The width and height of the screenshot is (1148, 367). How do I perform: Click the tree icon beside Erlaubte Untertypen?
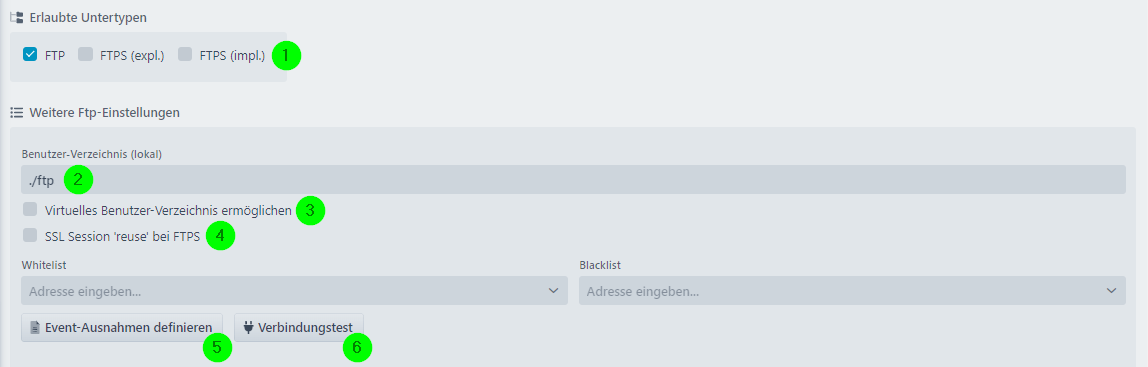click(16, 17)
